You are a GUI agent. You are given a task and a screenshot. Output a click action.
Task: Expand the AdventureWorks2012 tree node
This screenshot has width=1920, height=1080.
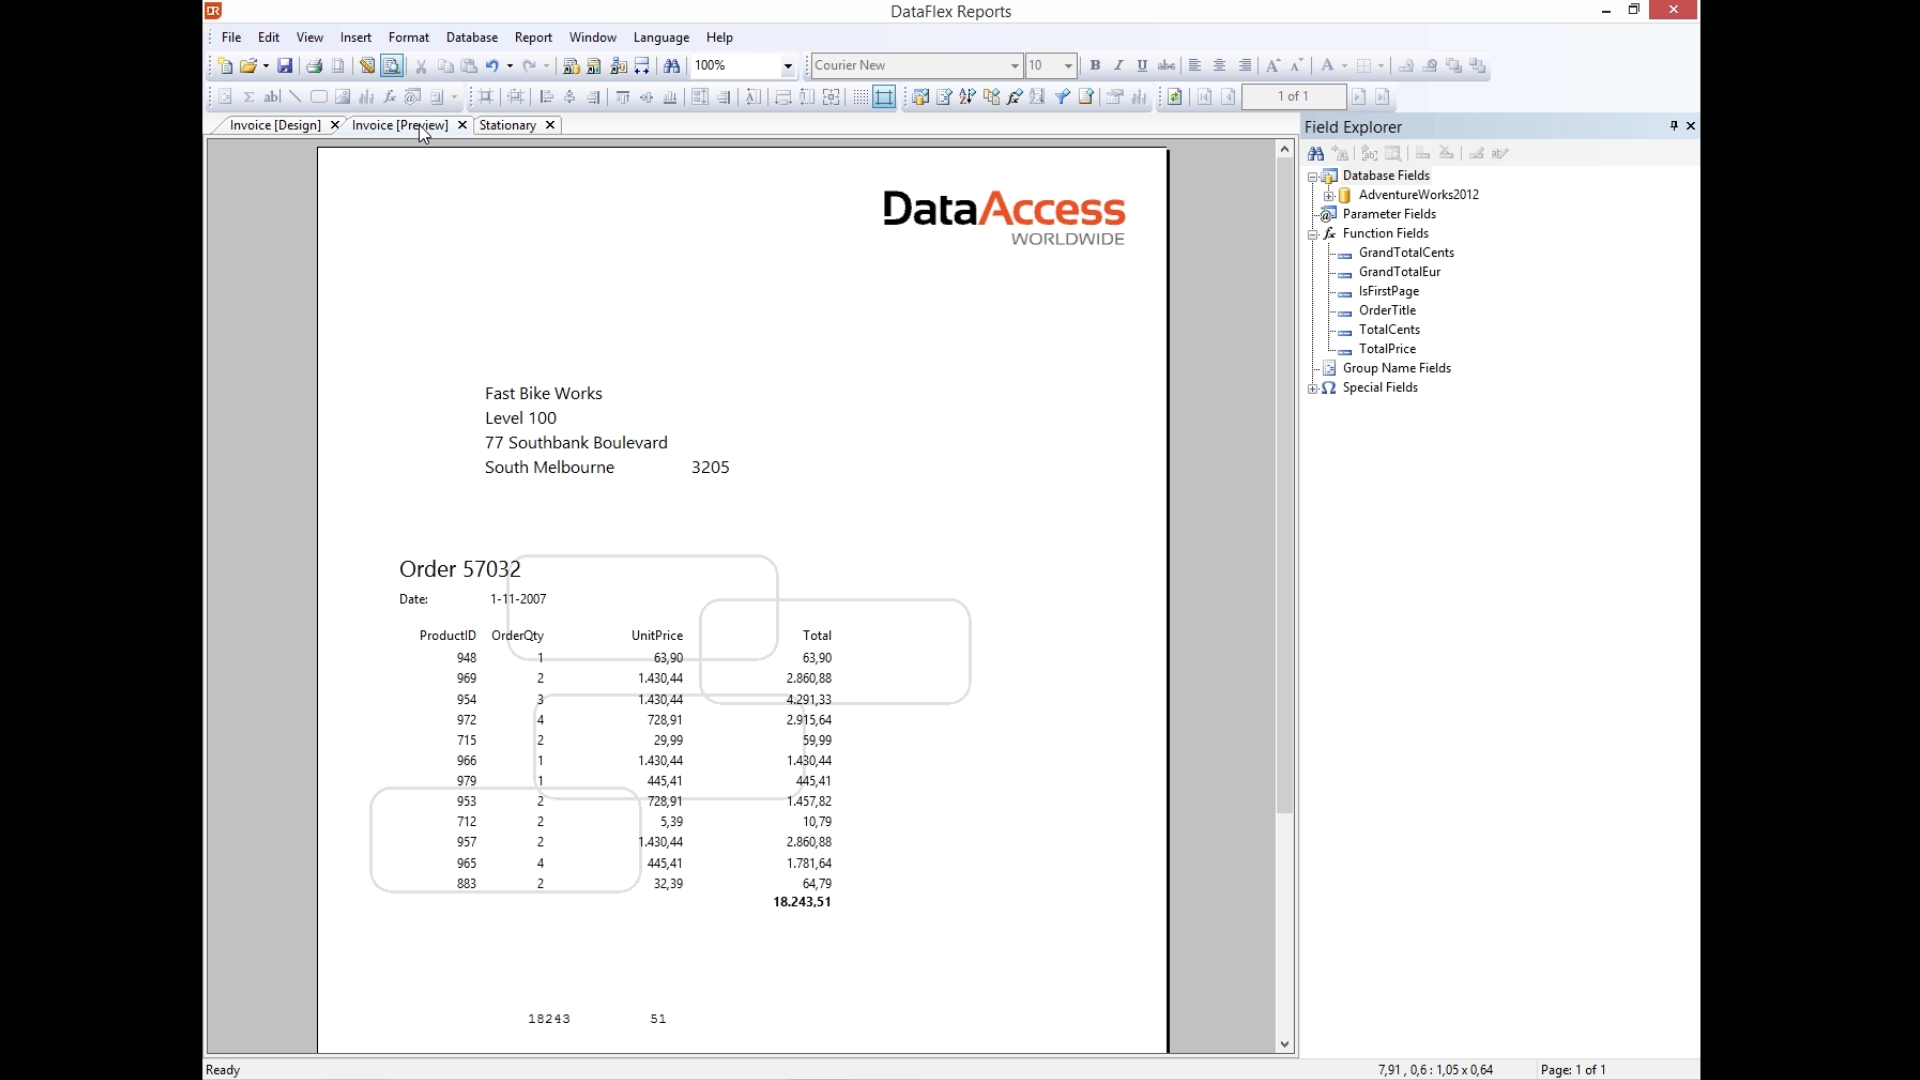pyautogui.click(x=1329, y=195)
